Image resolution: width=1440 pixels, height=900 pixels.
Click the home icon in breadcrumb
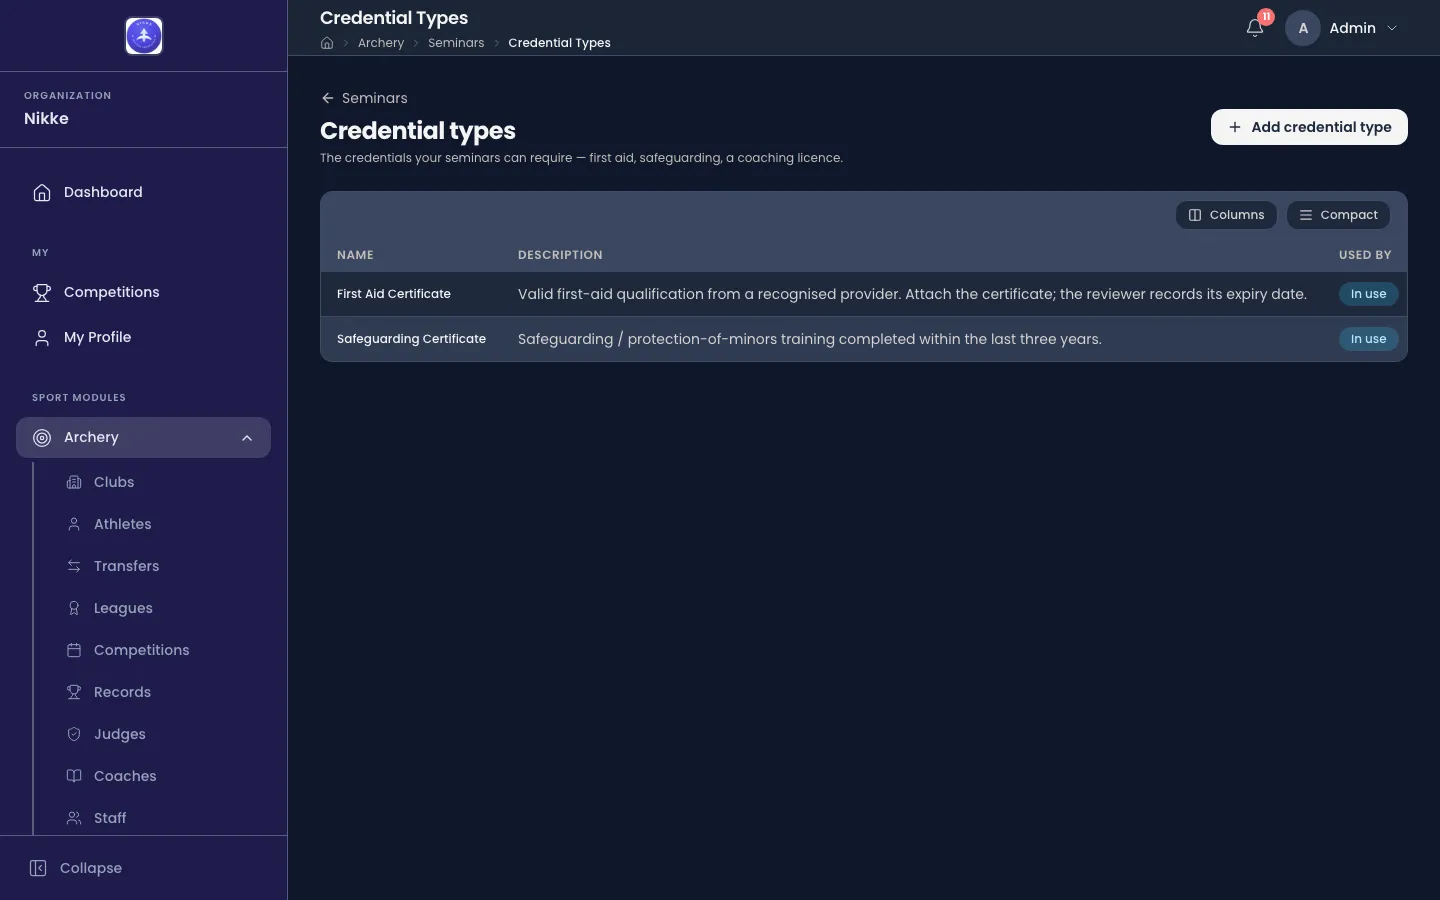327,43
